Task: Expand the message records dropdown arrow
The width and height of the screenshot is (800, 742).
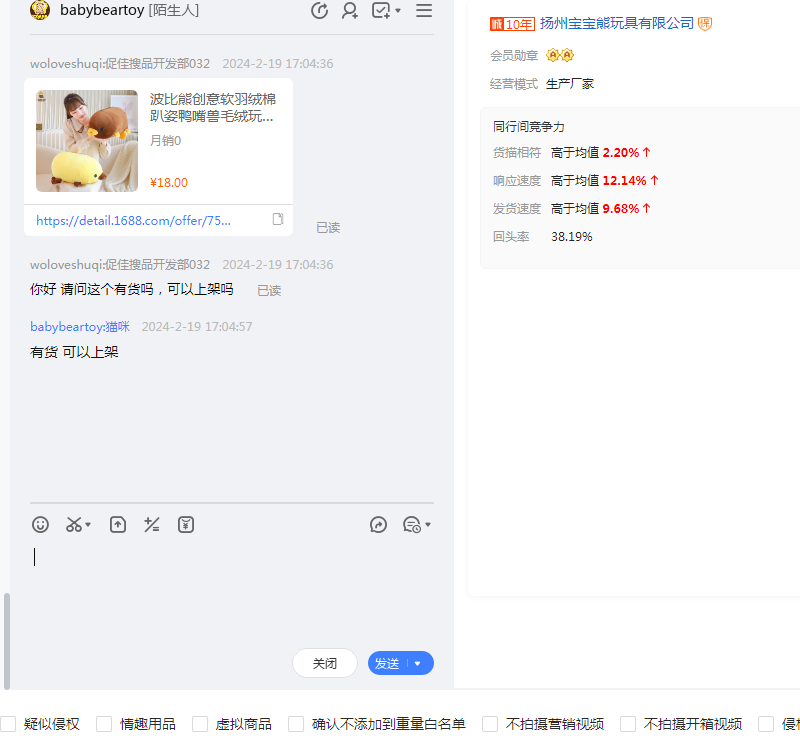Action: click(x=428, y=525)
